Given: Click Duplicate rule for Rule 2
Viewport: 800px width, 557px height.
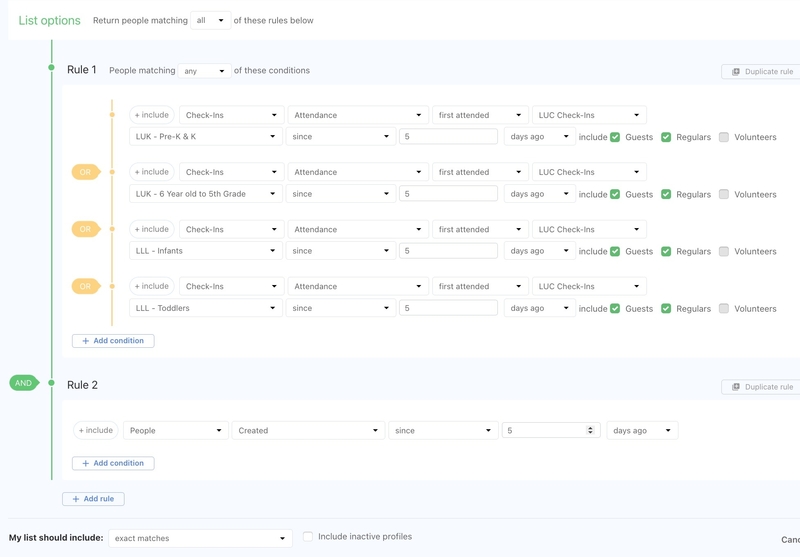Looking at the screenshot, I should click(762, 387).
